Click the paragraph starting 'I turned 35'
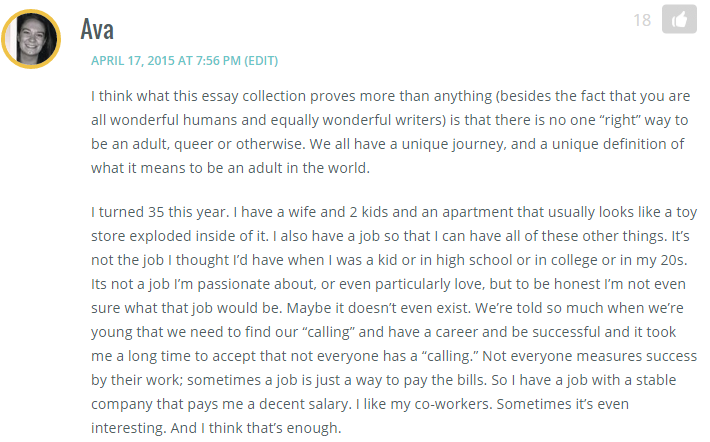710x442 pixels. [393, 320]
